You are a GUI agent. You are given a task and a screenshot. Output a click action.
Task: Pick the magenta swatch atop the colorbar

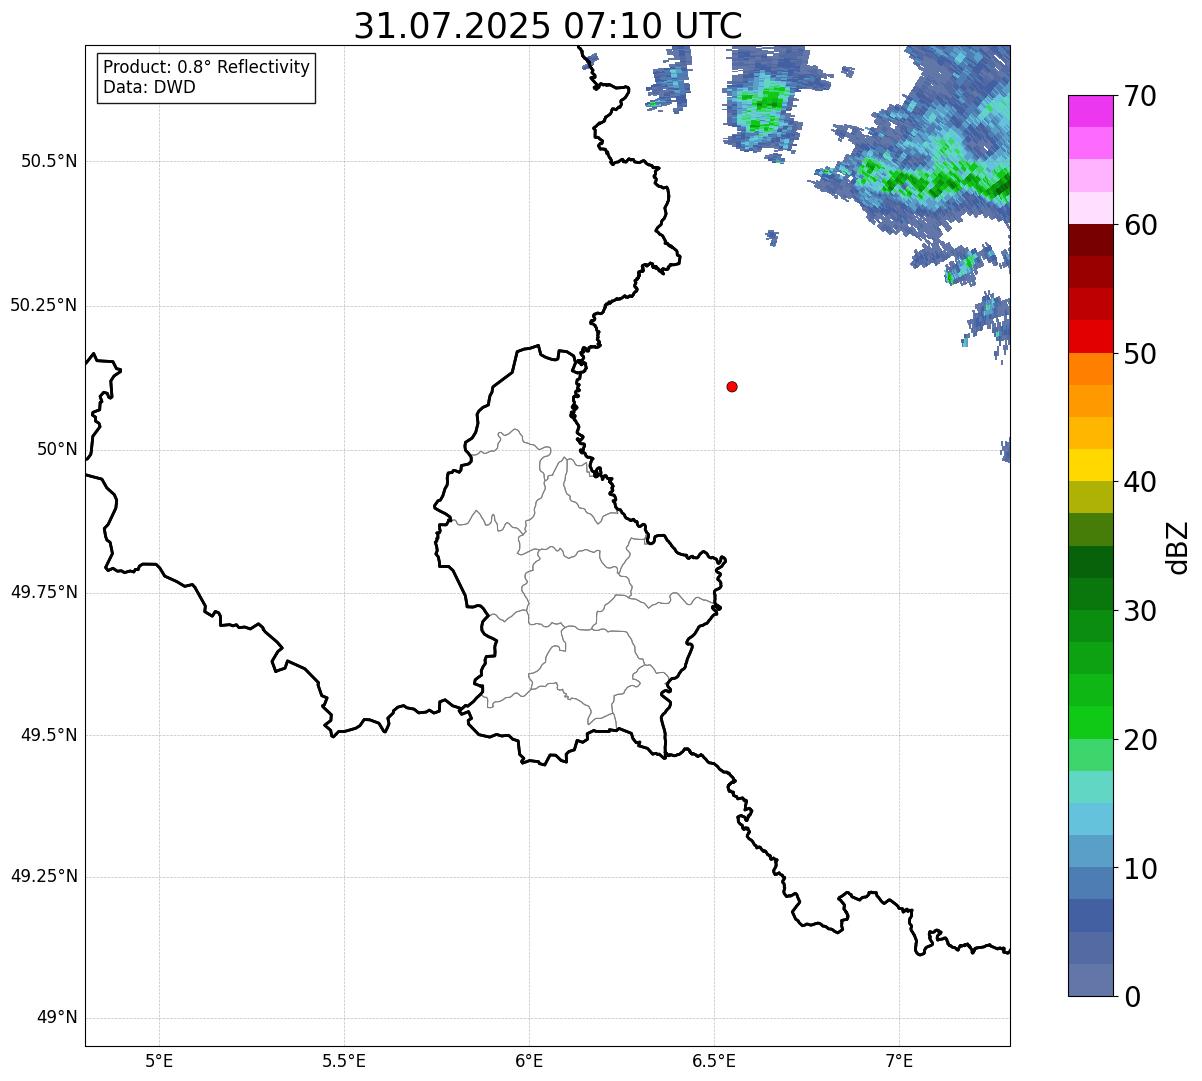[1091, 112]
